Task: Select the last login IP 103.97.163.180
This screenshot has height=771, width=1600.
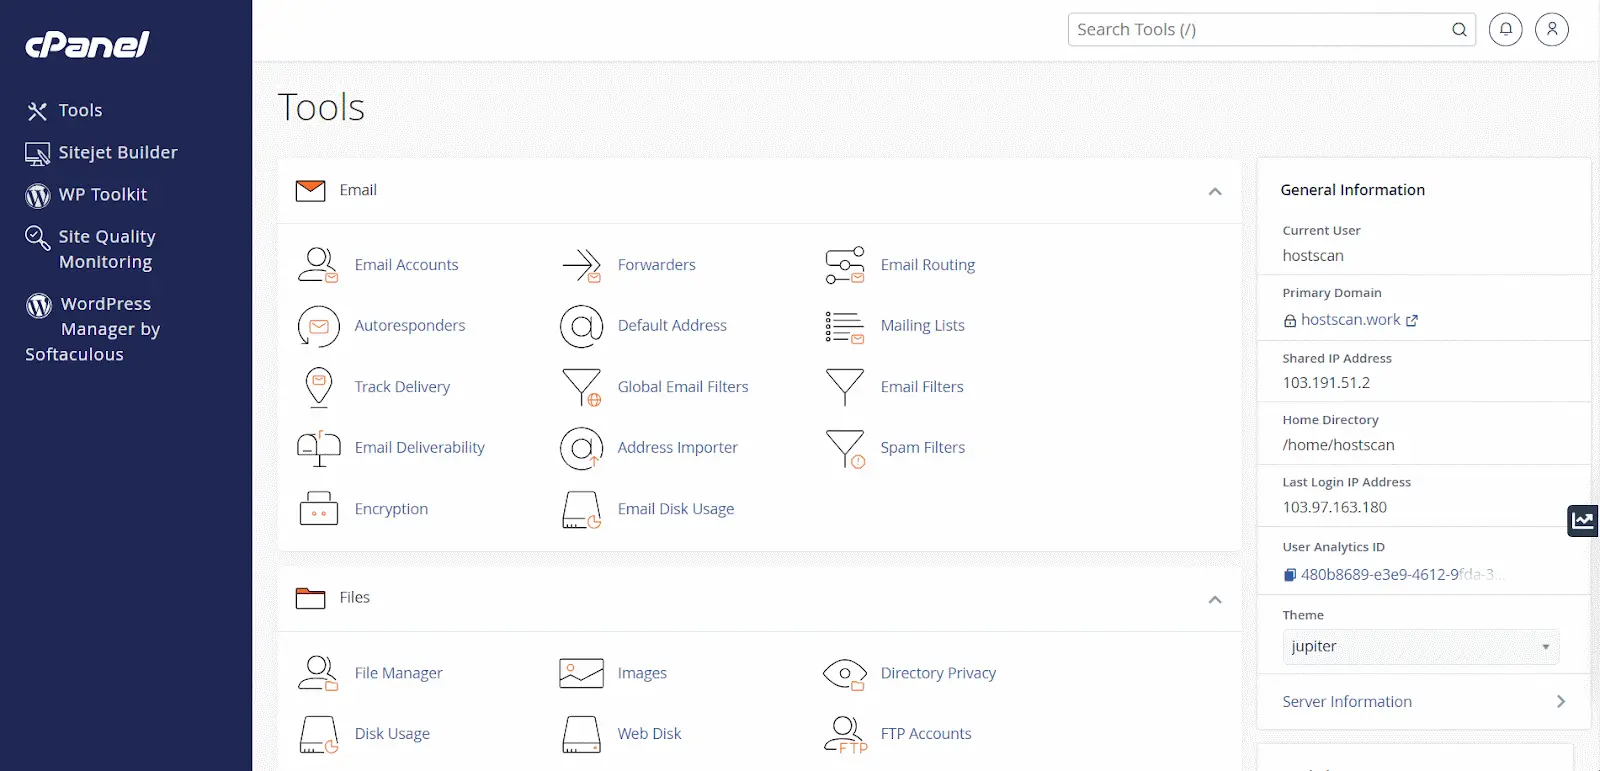Action: coord(1334,507)
